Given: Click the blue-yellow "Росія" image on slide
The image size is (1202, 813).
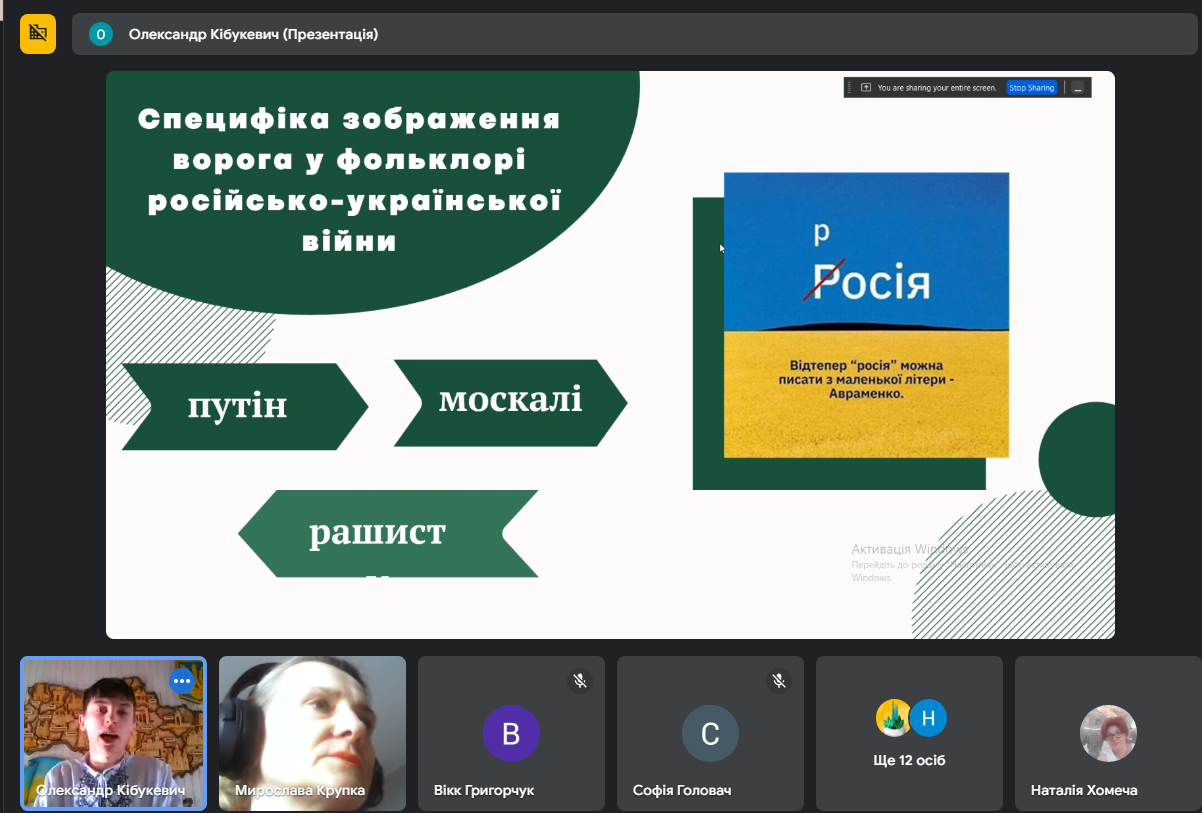Looking at the screenshot, I should click(866, 314).
